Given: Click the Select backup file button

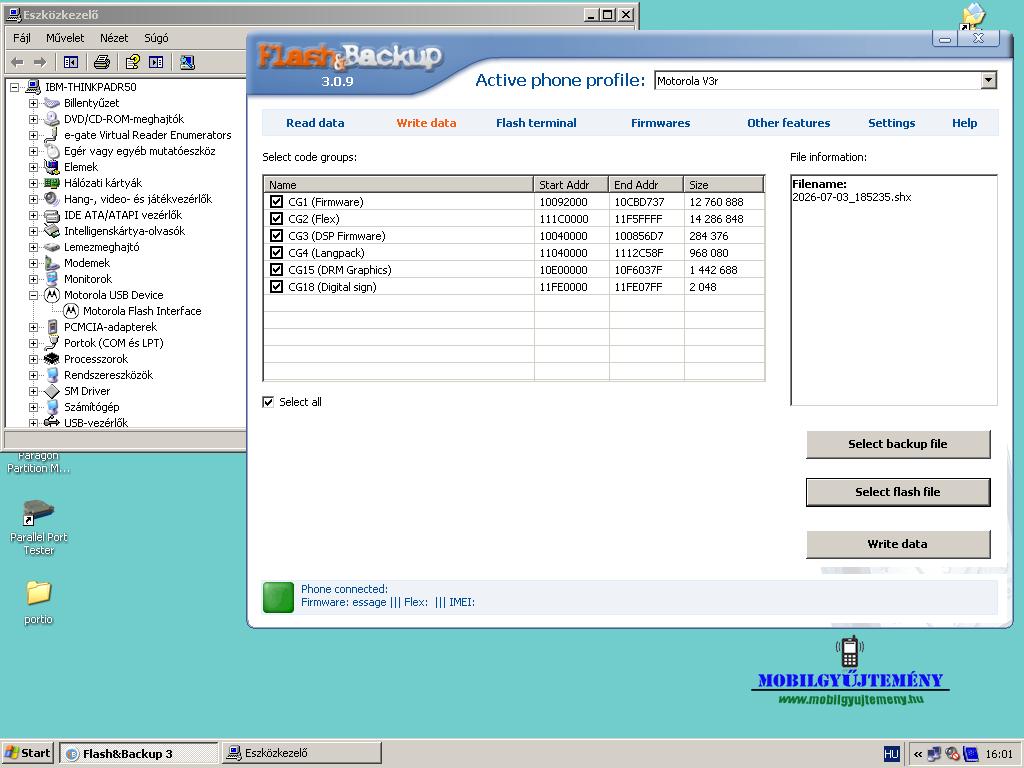Looking at the screenshot, I should click(898, 444).
